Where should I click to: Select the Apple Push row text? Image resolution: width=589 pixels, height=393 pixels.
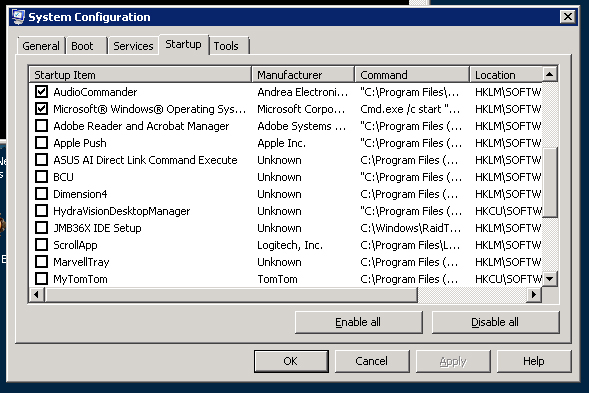pyautogui.click(x=80, y=143)
